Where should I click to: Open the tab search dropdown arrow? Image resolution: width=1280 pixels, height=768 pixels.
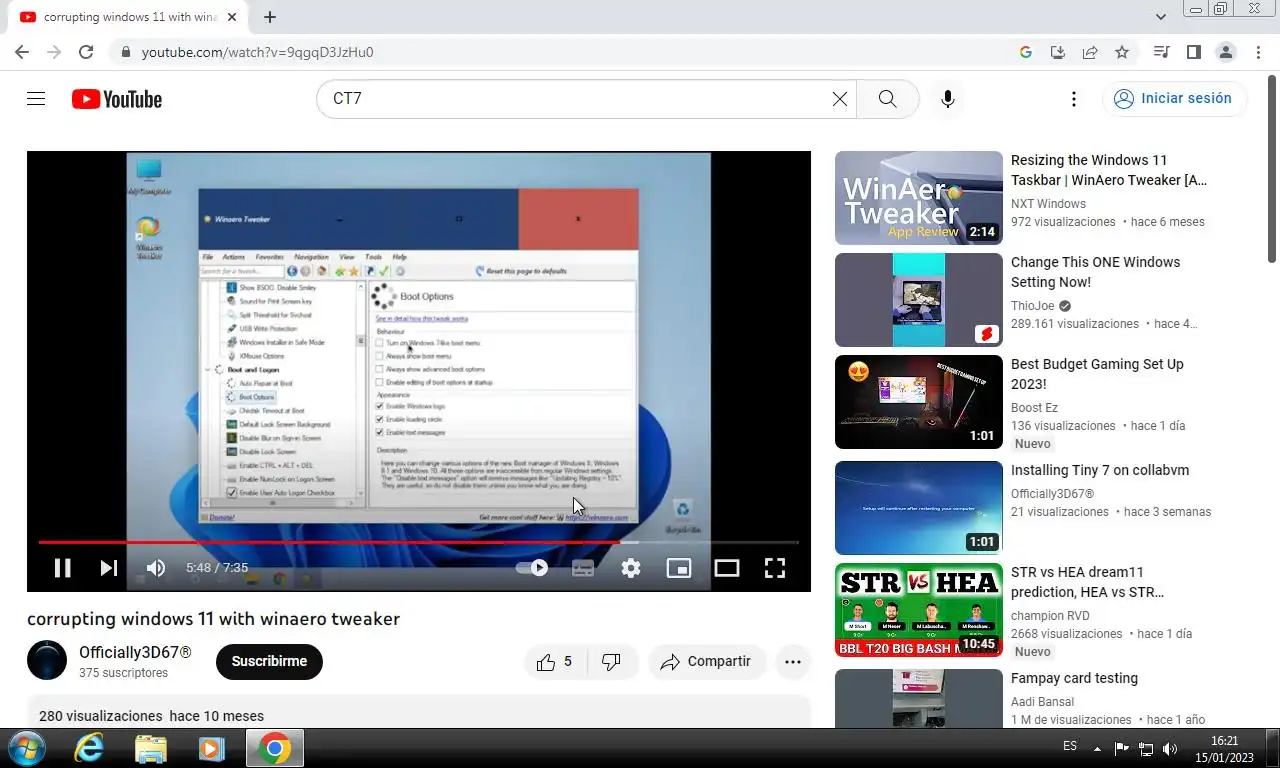point(1160,17)
